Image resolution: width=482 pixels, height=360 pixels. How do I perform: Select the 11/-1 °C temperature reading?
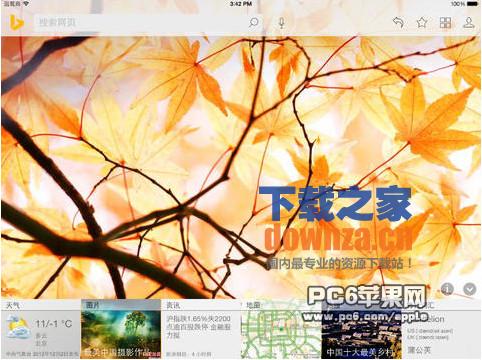[x=54, y=324]
